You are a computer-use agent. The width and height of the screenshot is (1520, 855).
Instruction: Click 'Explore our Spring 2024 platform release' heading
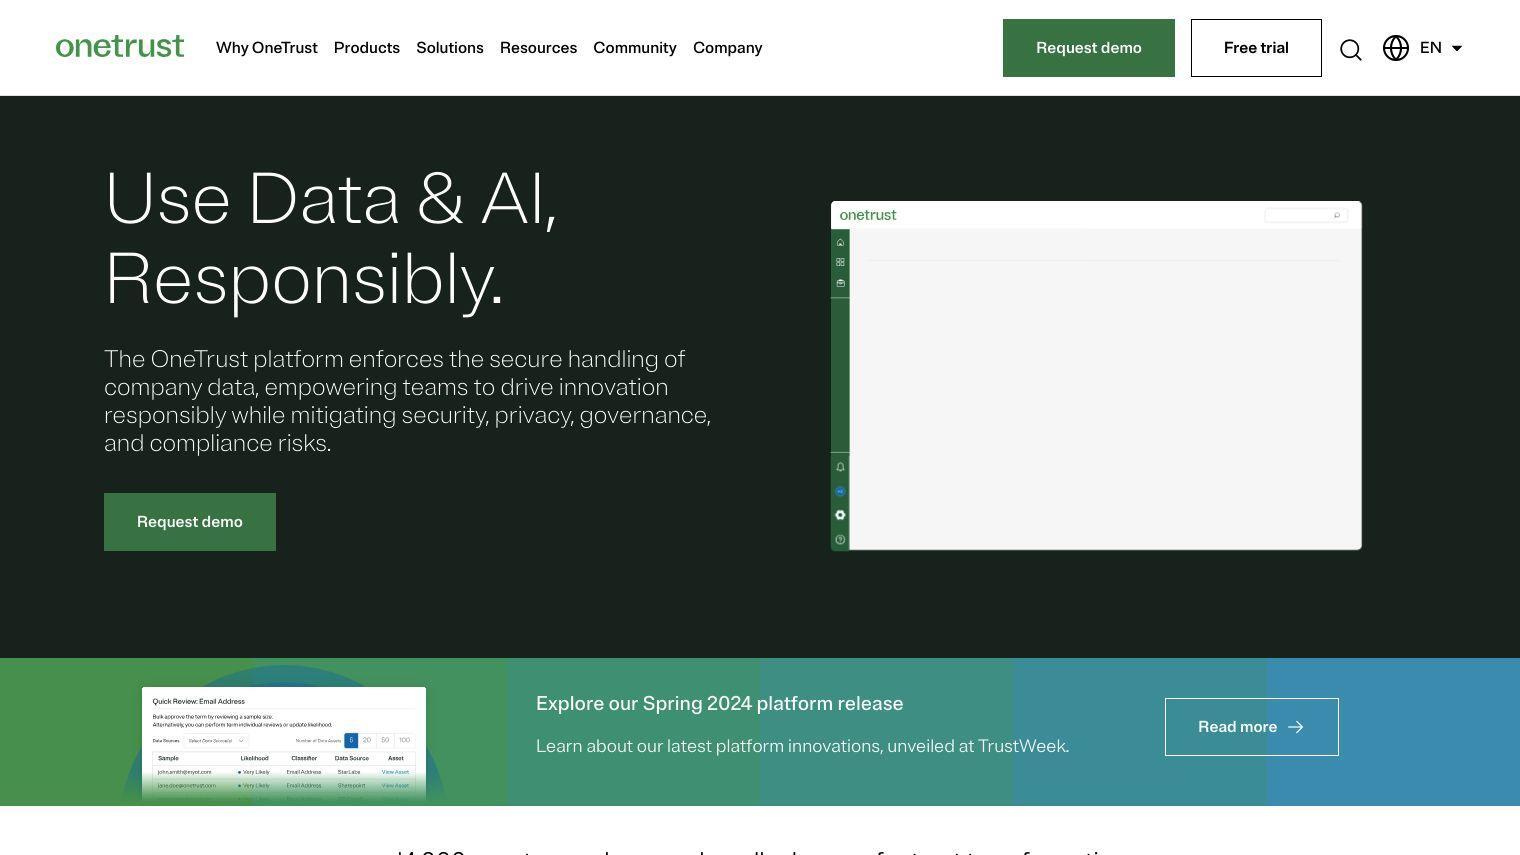pyautogui.click(x=720, y=704)
